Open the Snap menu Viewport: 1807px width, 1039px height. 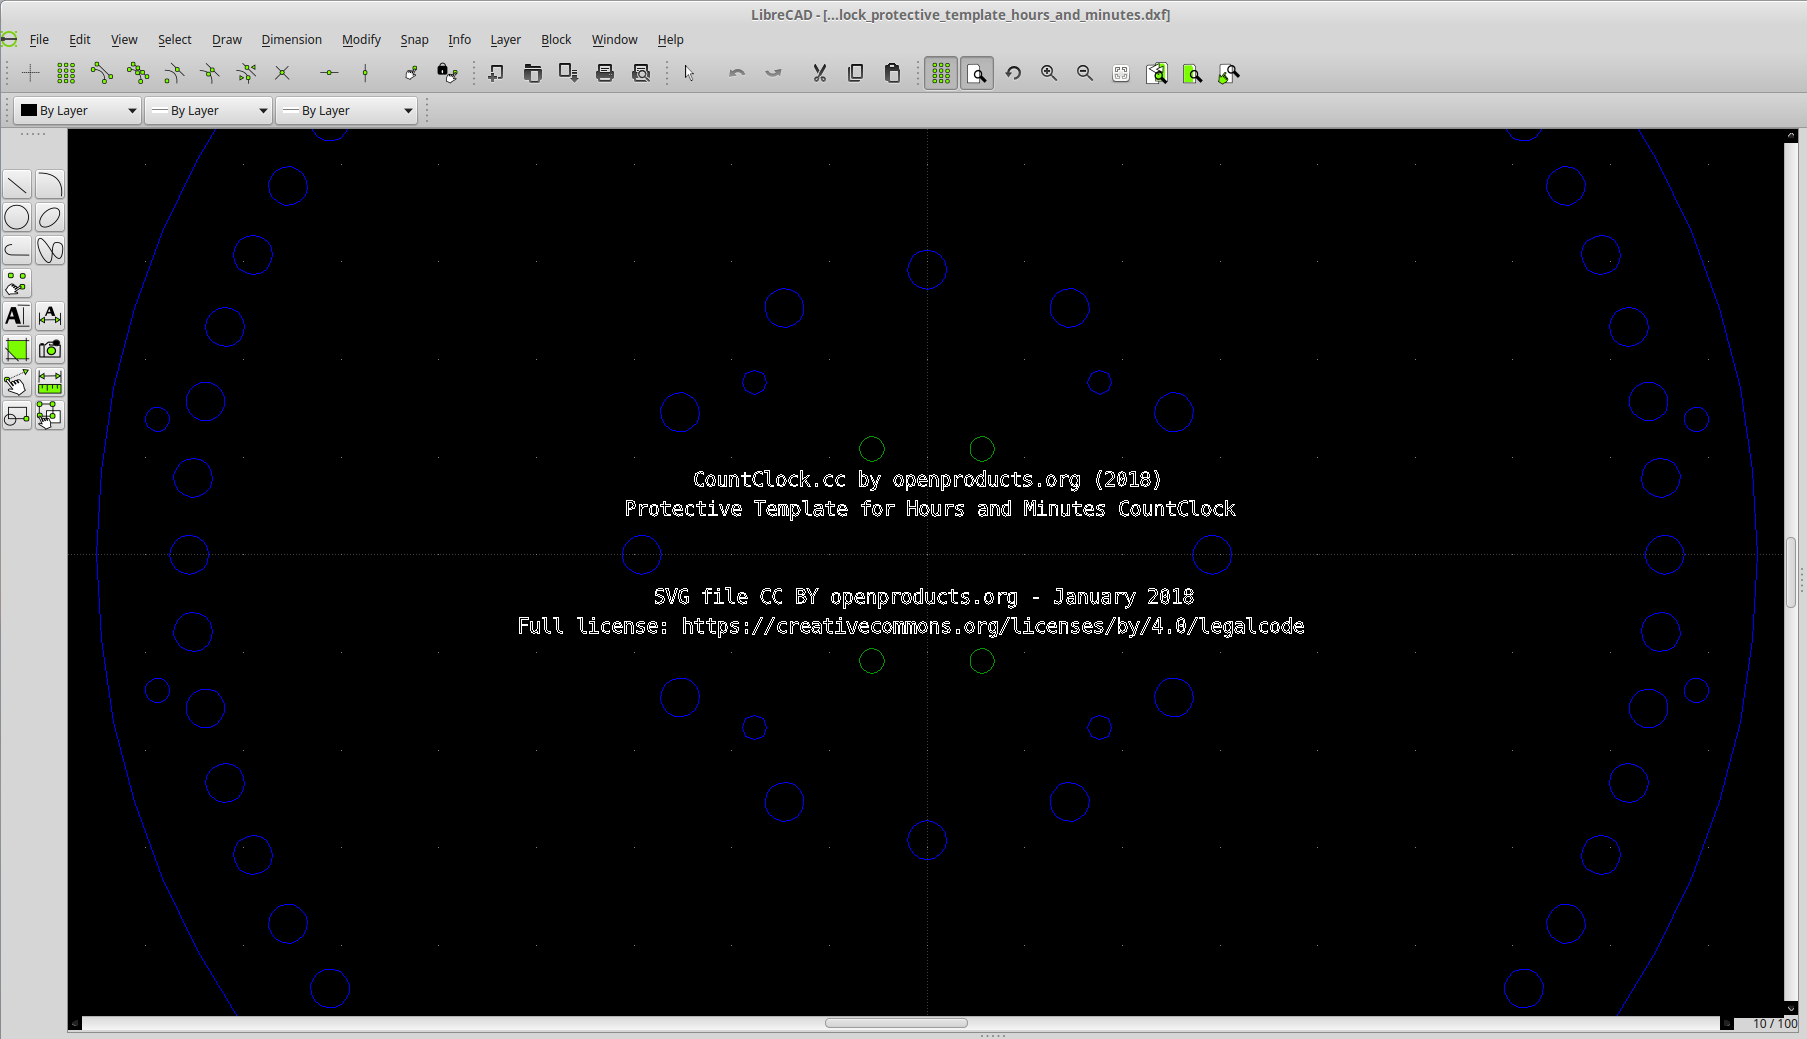point(414,39)
